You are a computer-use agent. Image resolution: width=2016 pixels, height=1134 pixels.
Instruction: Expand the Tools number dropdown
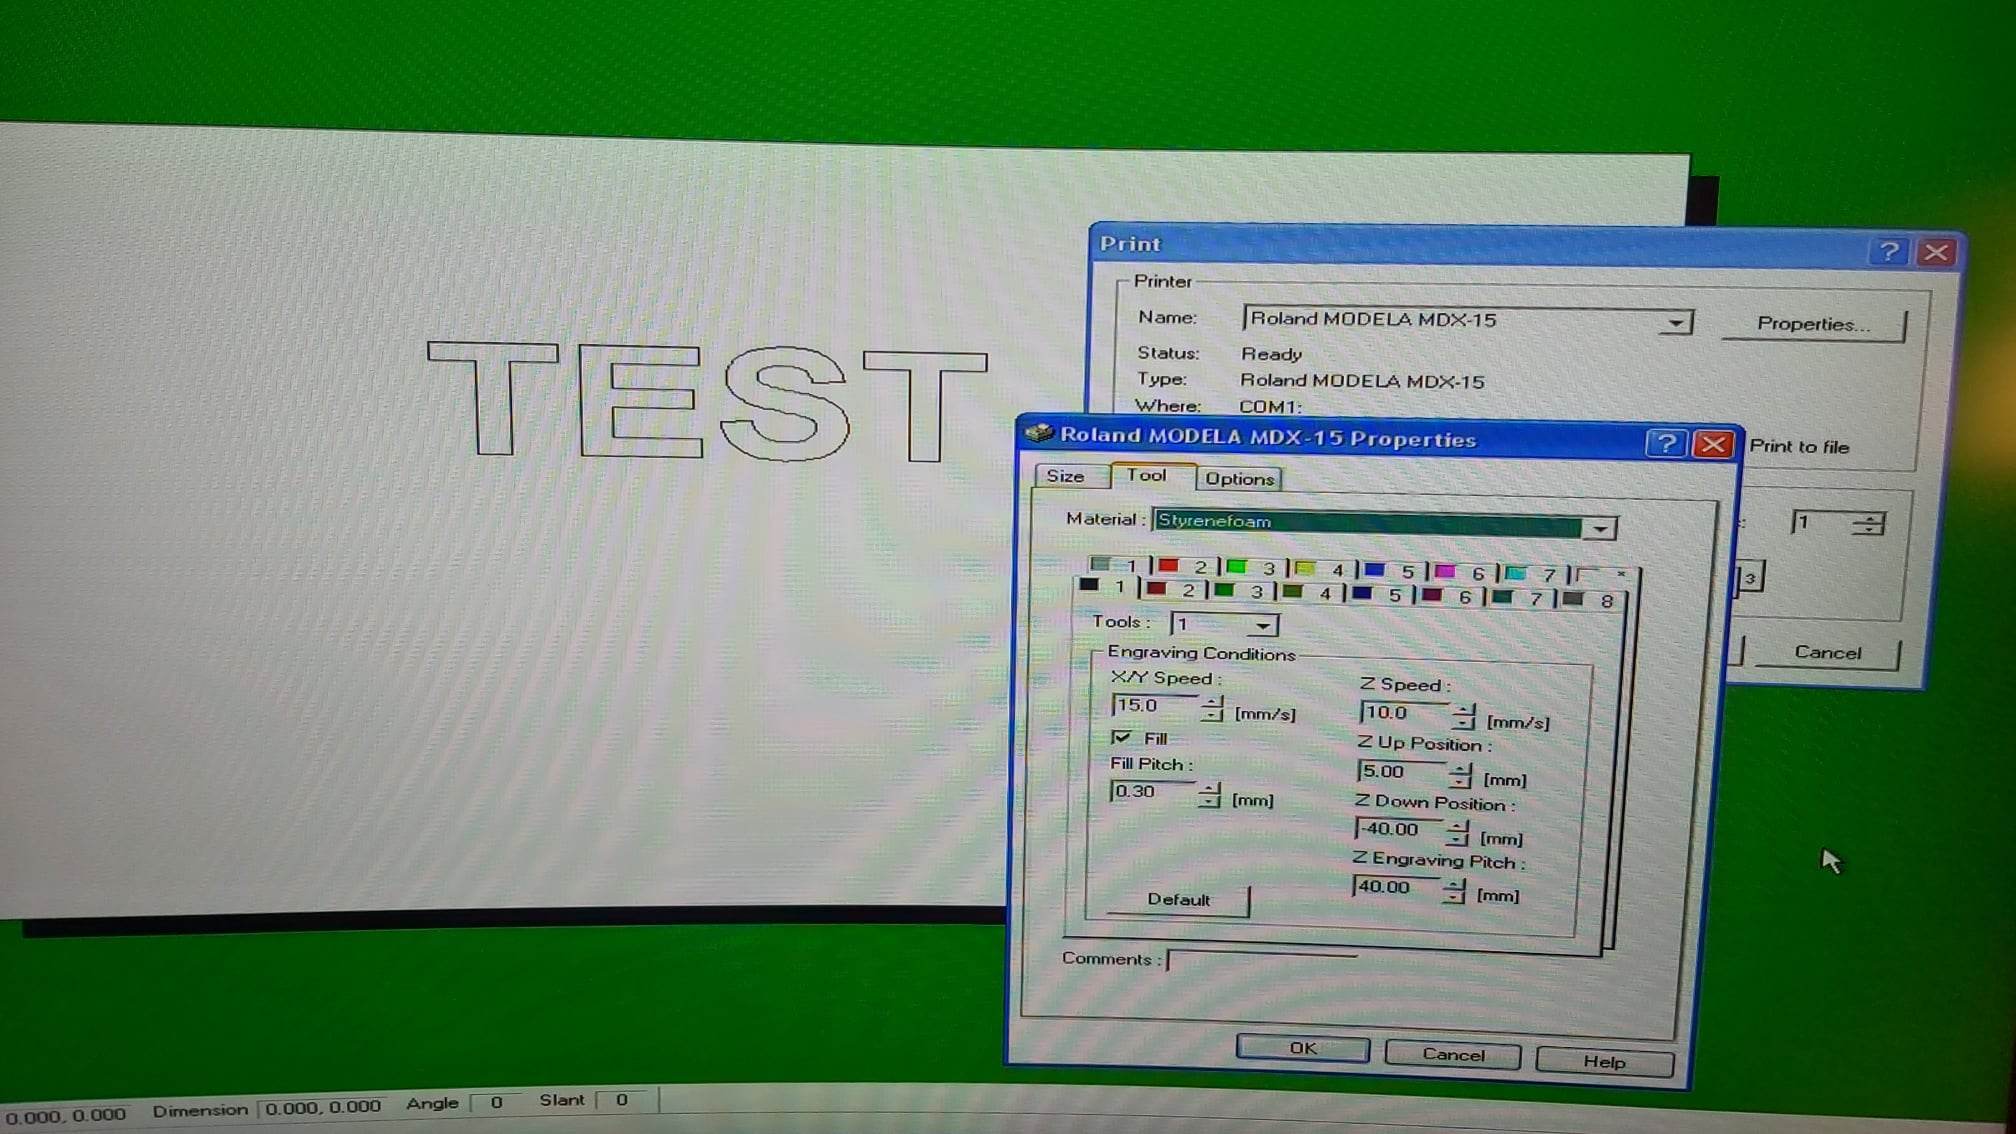tap(1263, 626)
